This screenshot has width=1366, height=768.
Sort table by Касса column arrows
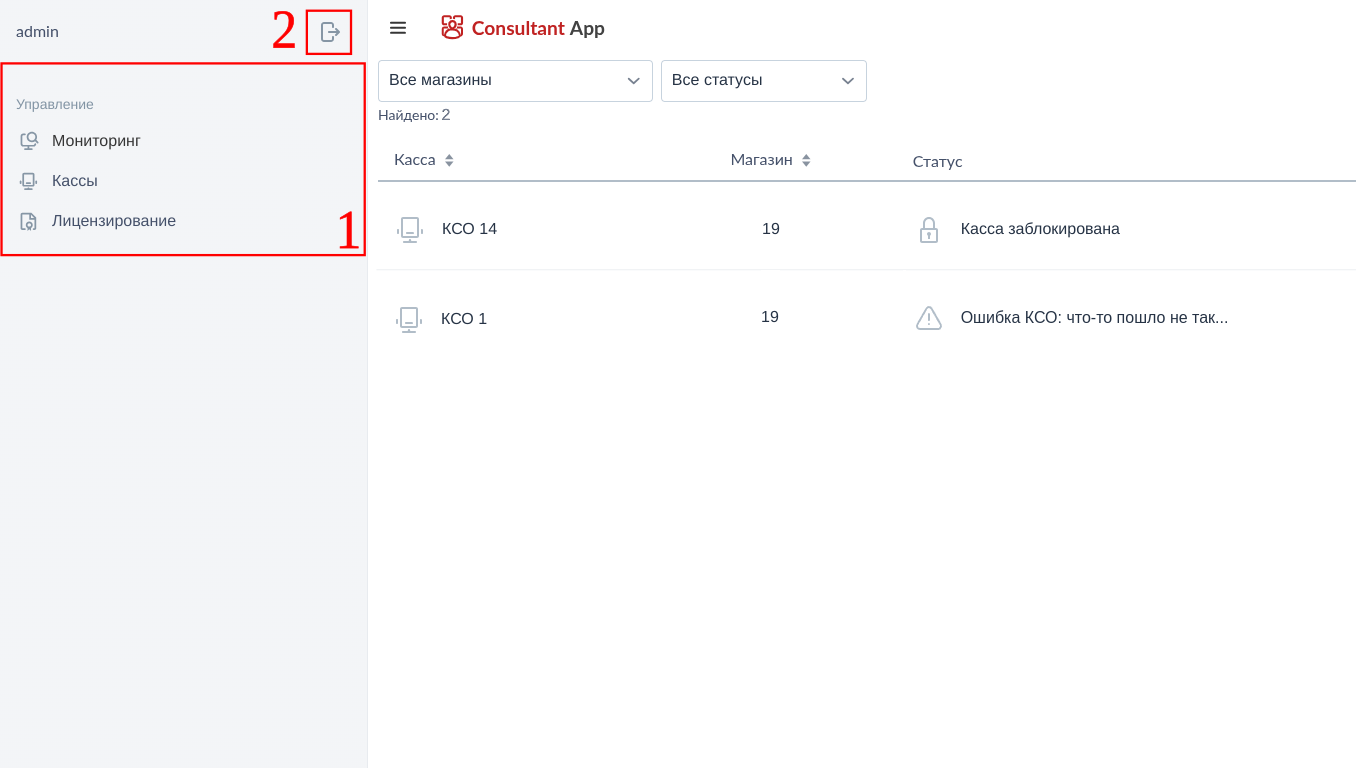[449, 160]
